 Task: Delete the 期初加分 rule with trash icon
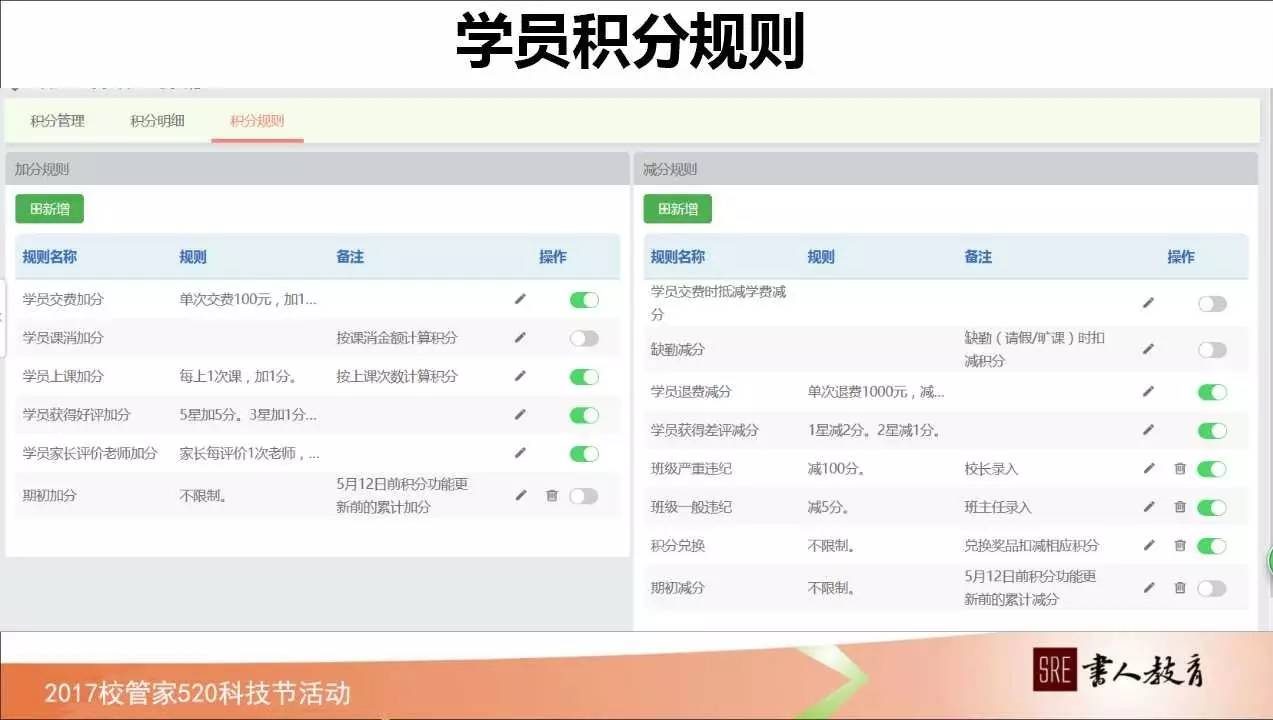pyautogui.click(x=551, y=495)
